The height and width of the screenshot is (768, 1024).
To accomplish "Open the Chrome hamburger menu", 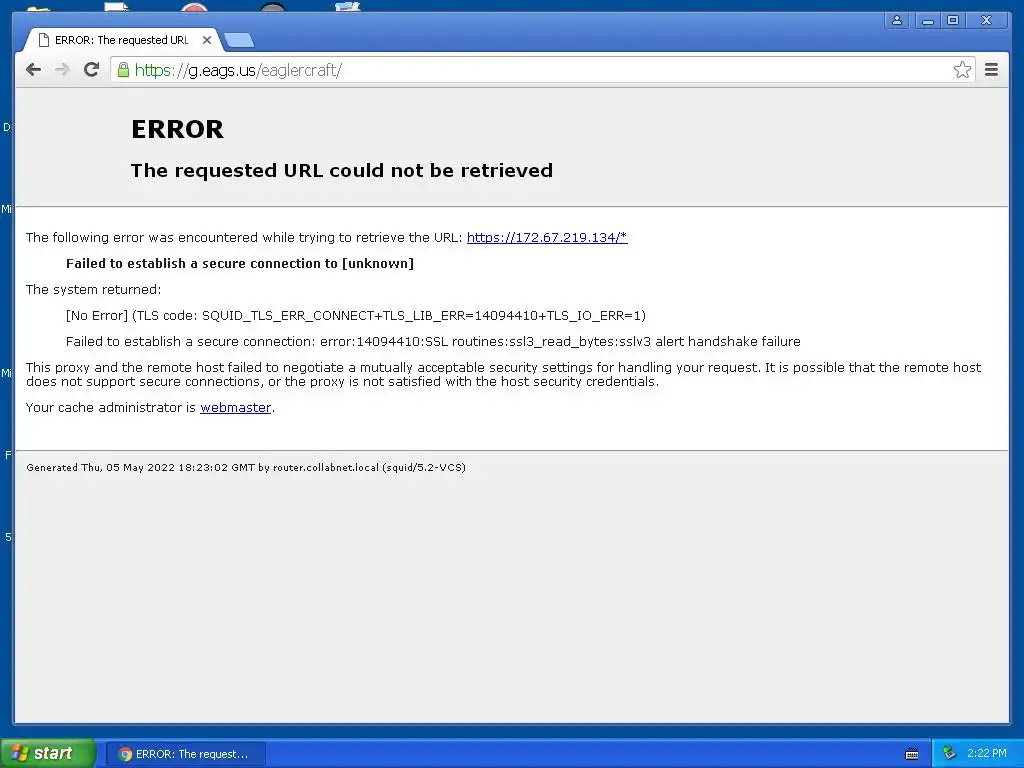I will coord(991,70).
